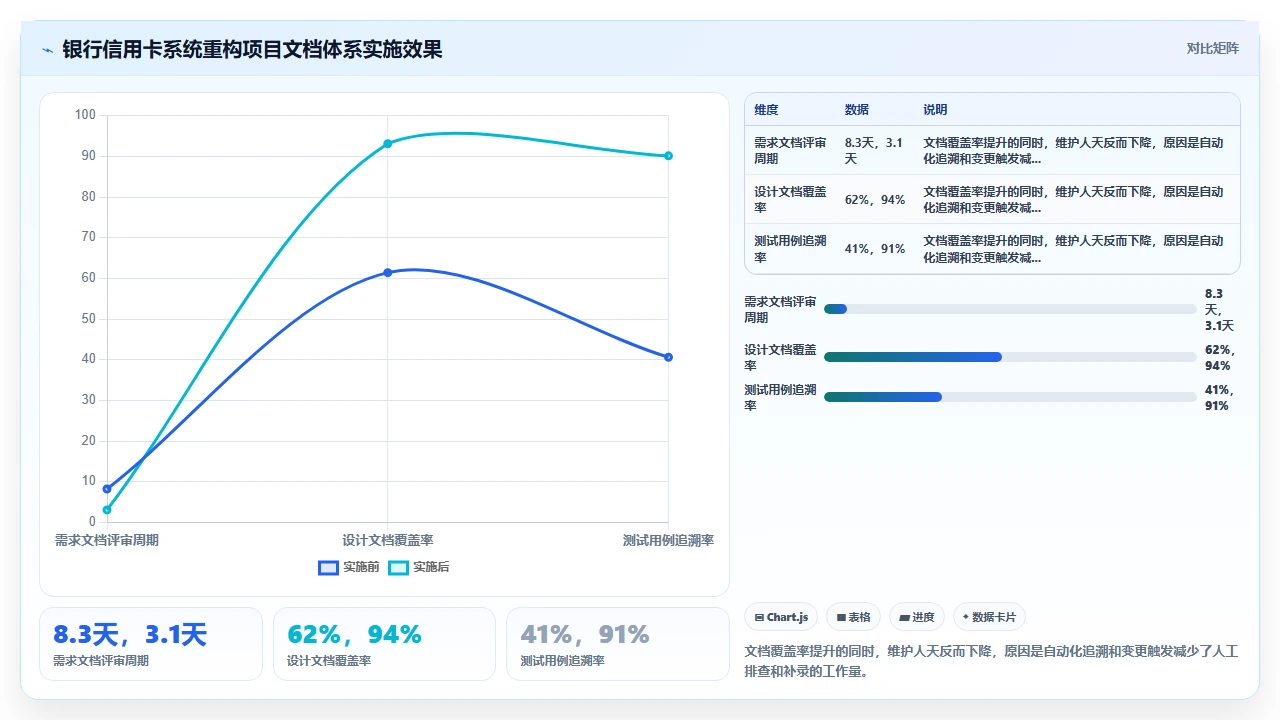Click the 表格 tag chip
Image resolution: width=1280 pixels, height=720 pixels.
coord(854,617)
